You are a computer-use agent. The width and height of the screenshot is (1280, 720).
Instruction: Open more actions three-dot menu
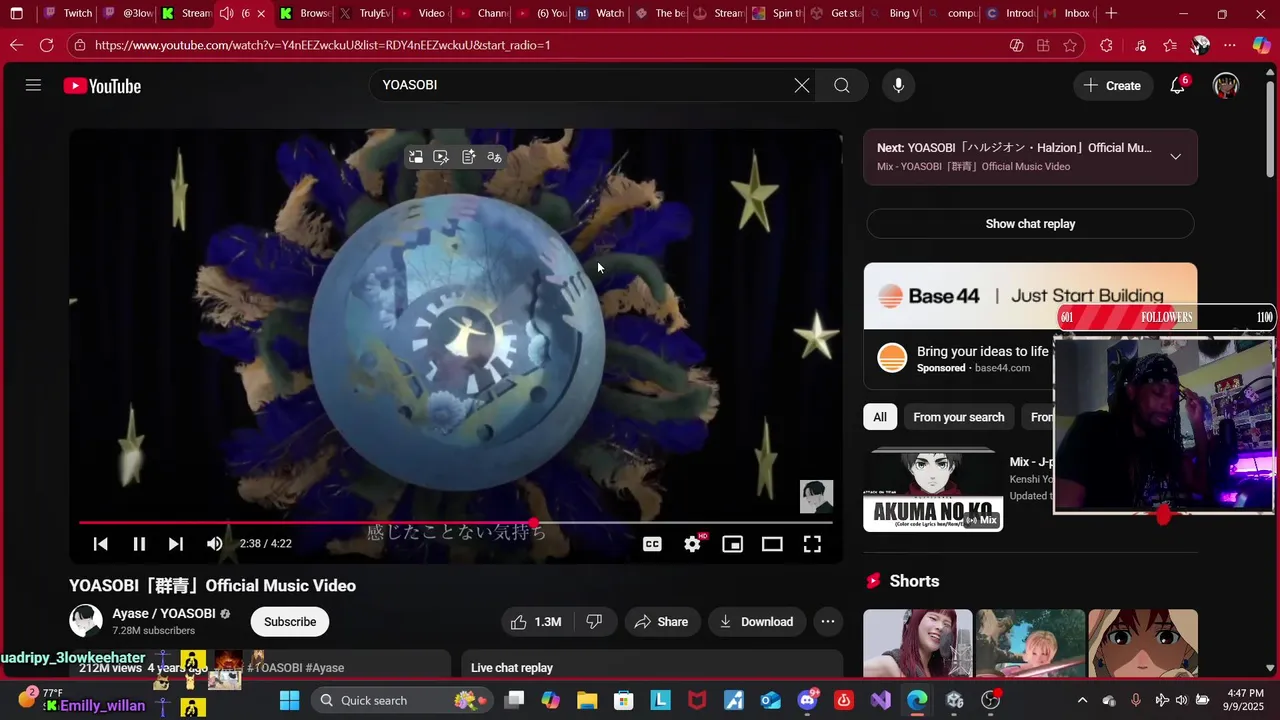[828, 622]
